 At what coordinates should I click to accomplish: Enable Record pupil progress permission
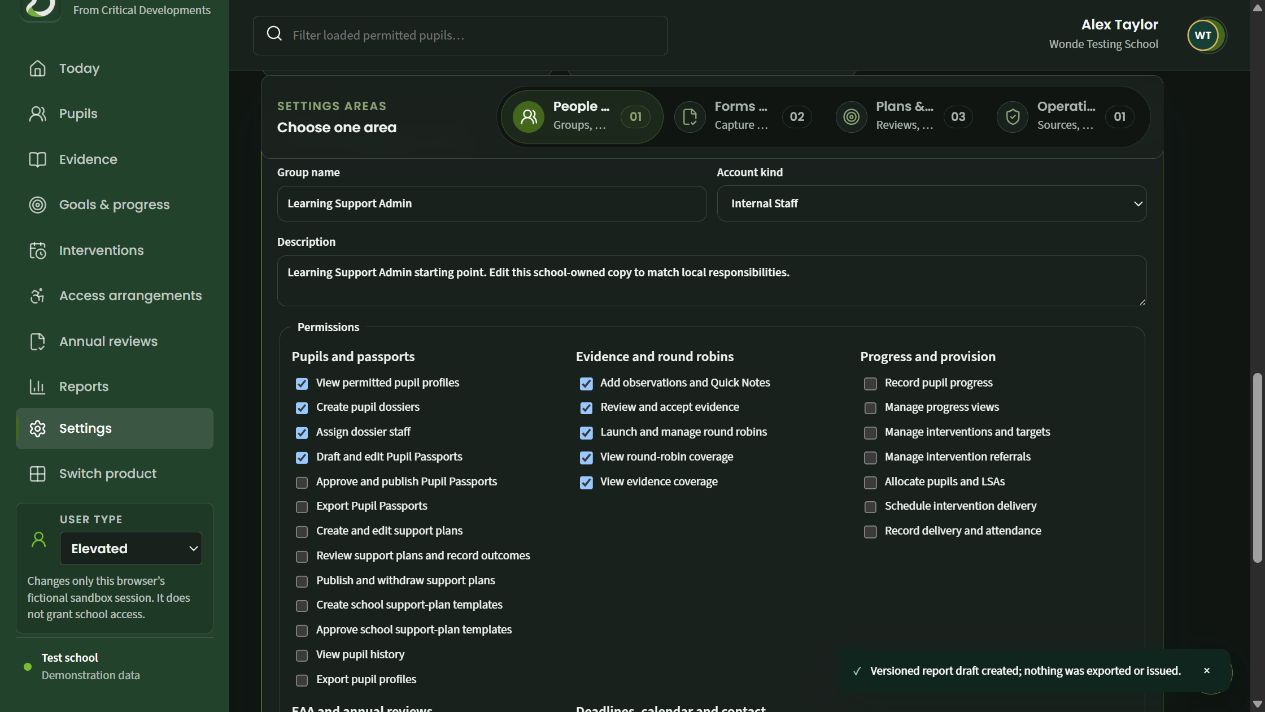[870, 383]
